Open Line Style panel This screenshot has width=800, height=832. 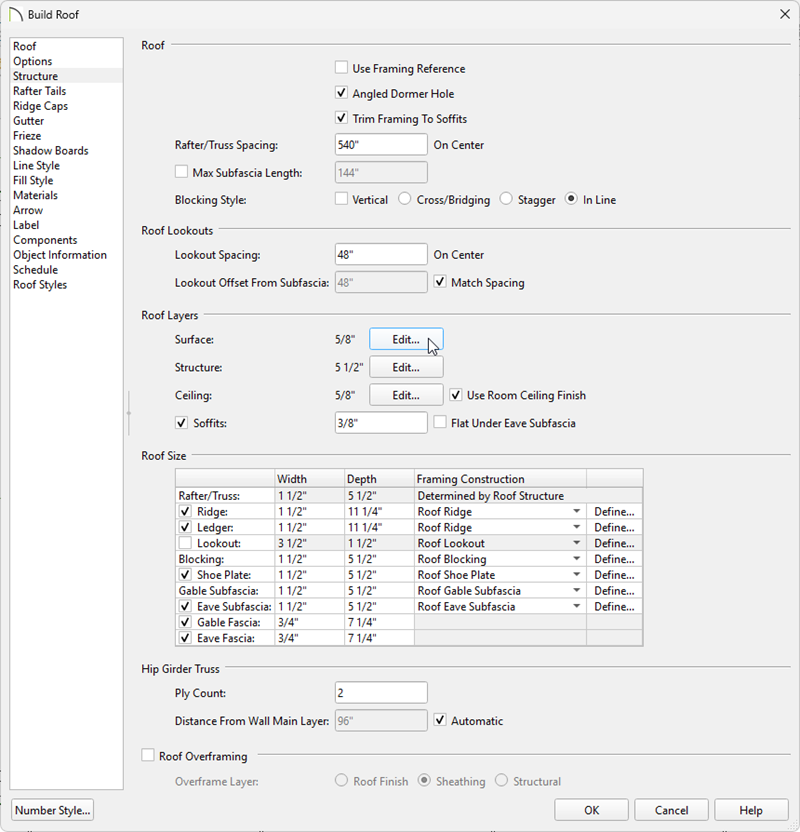37,165
